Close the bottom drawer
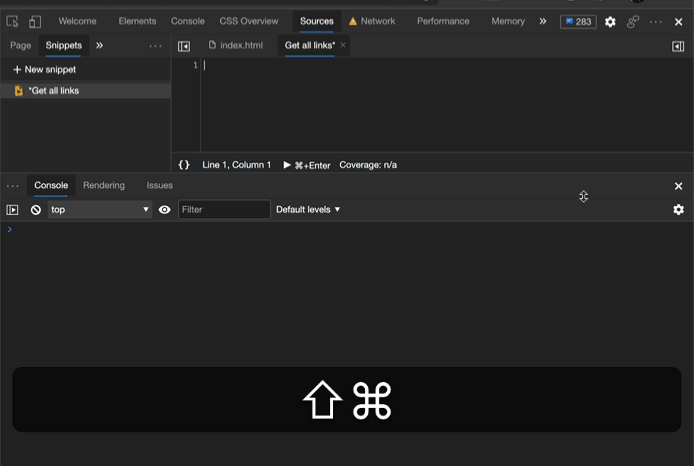The width and height of the screenshot is (694, 466). (678, 186)
